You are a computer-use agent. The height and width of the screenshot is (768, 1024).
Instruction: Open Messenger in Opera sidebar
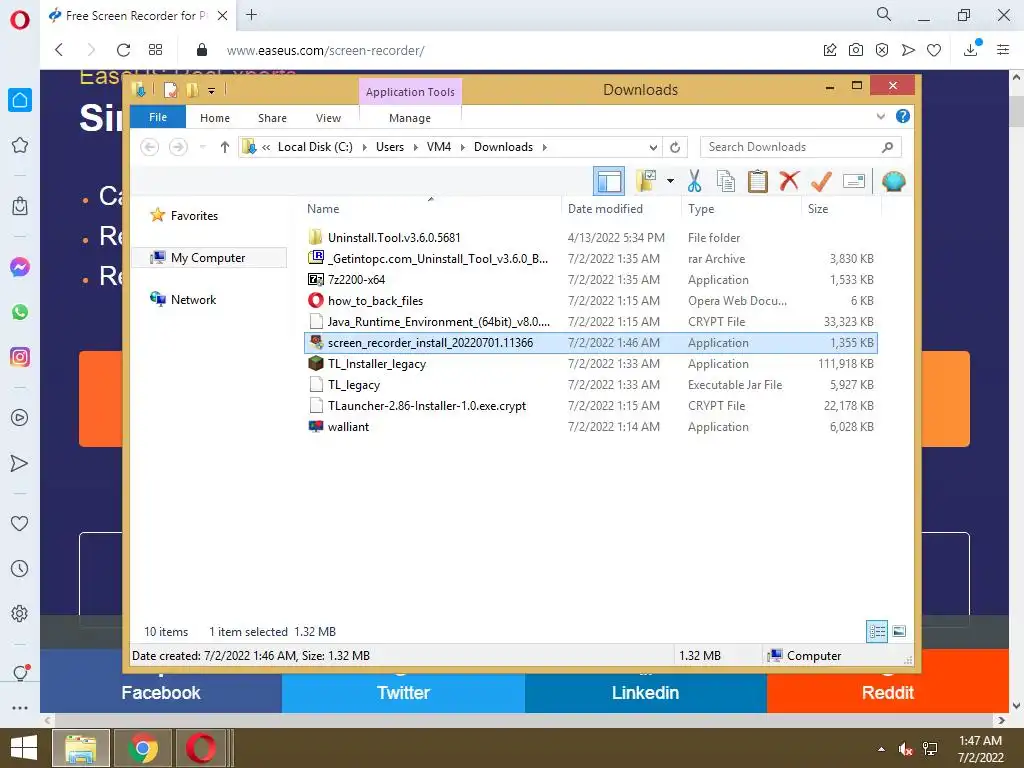(20, 267)
